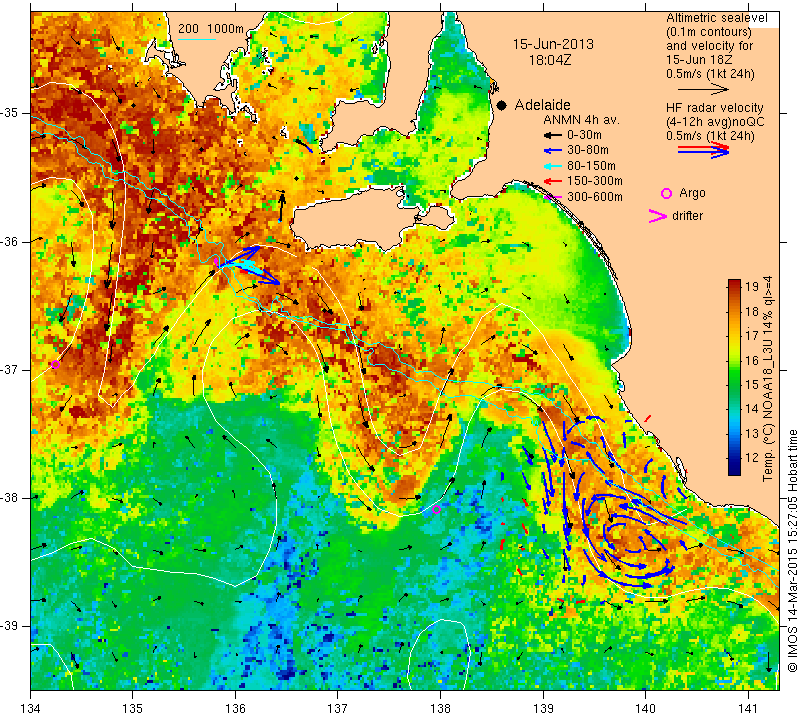Click the magenta drifter arrowhead in legend
800x720 pixels.
pyautogui.click(x=658, y=216)
